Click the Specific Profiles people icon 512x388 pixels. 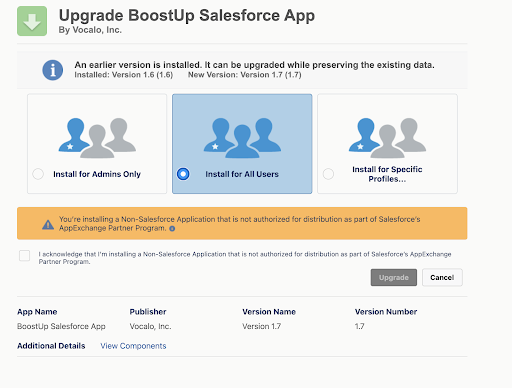[387, 138]
